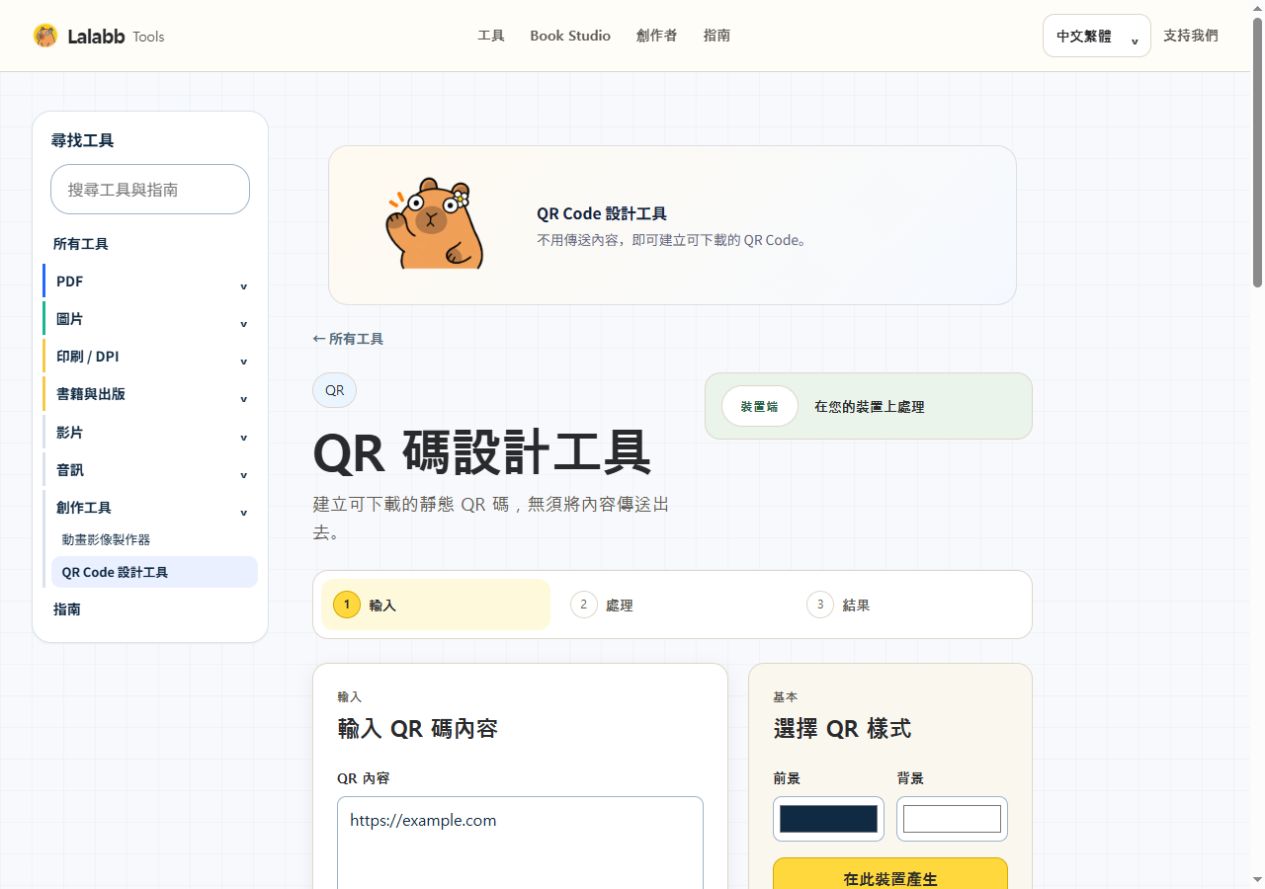Click the QR tag badge
The width and height of the screenshot is (1265, 889).
pyautogui.click(x=334, y=390)
